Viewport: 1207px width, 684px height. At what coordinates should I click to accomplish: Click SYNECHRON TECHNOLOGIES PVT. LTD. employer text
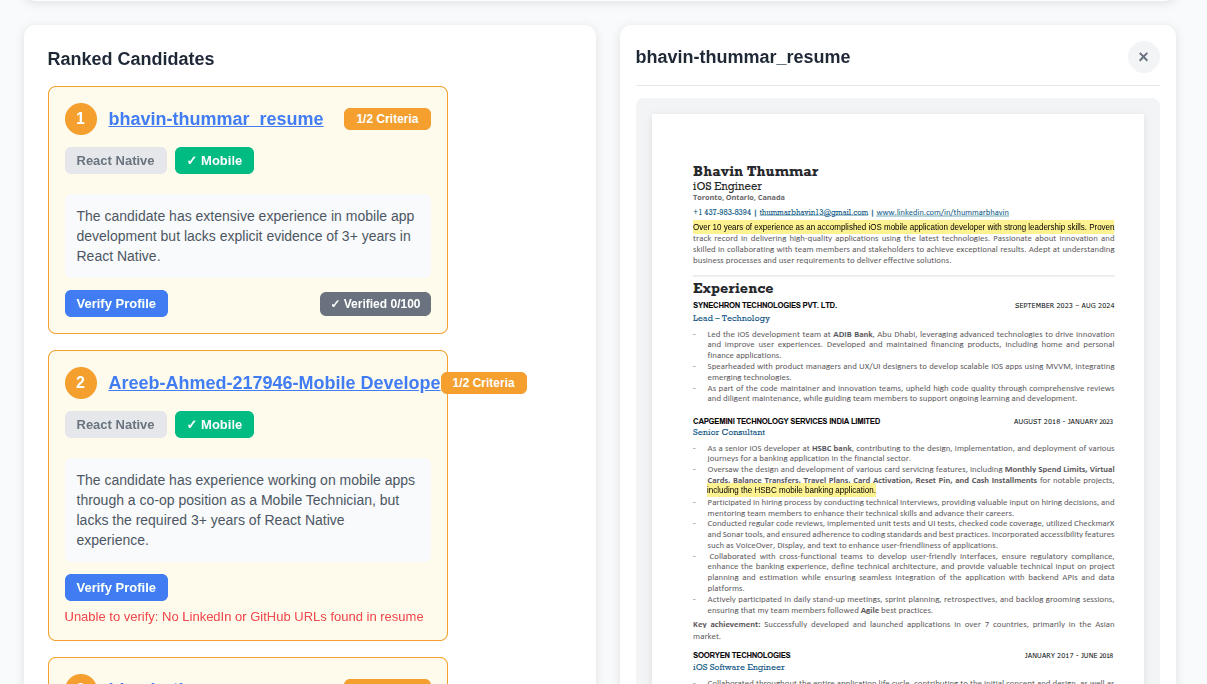pos(765,305)
